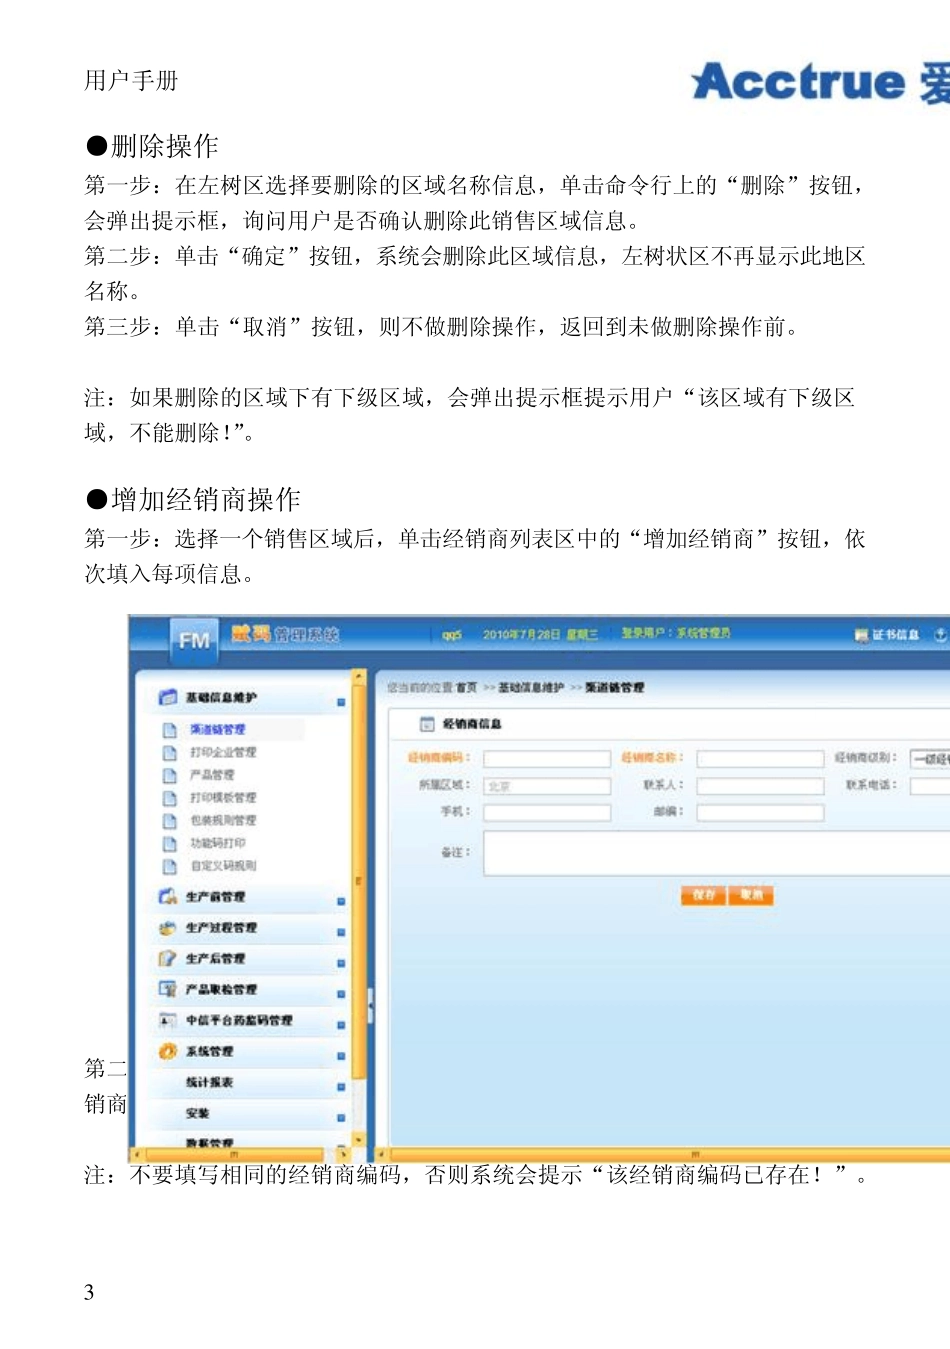The image size is (950, 1349).
Task: Focus the 联系人 input field
Action: pos(760,787)
